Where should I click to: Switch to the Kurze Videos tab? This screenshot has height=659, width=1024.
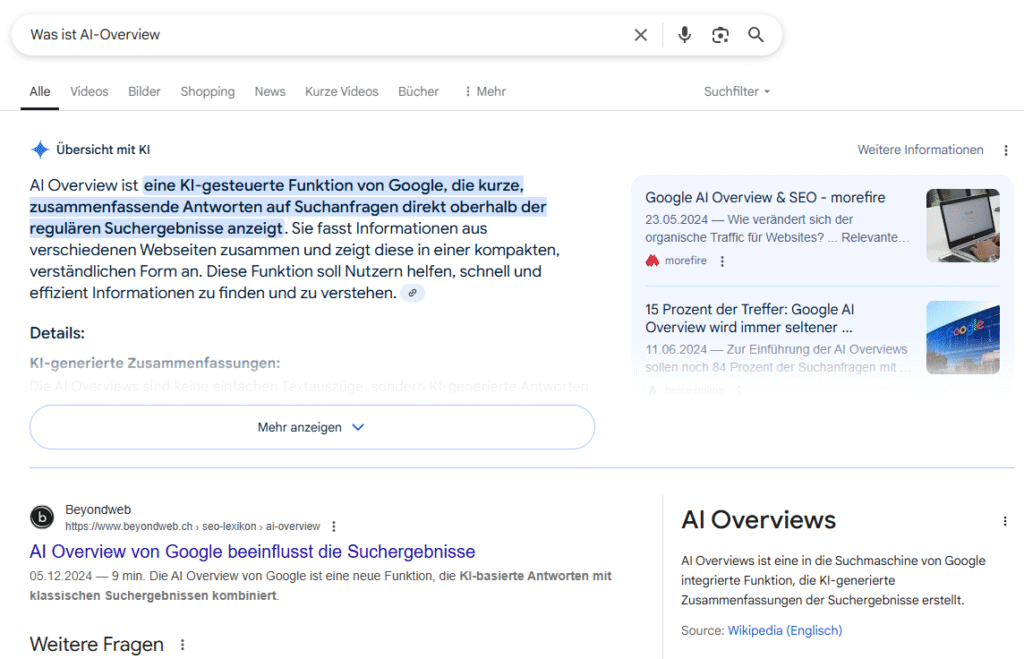[342, 91]
